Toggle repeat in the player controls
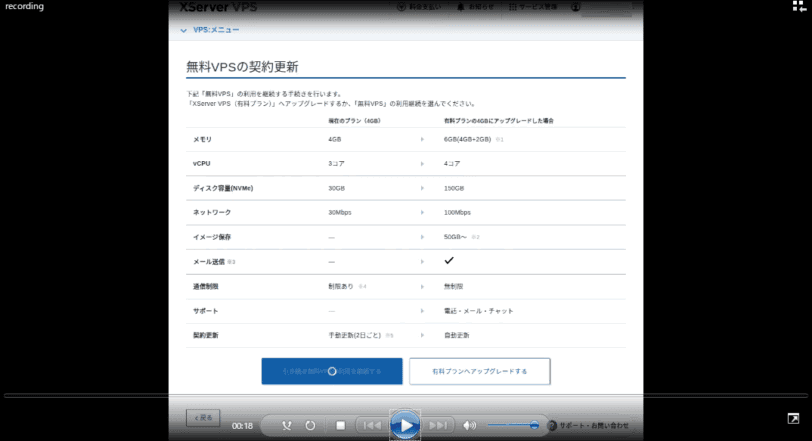 (310, 425)
